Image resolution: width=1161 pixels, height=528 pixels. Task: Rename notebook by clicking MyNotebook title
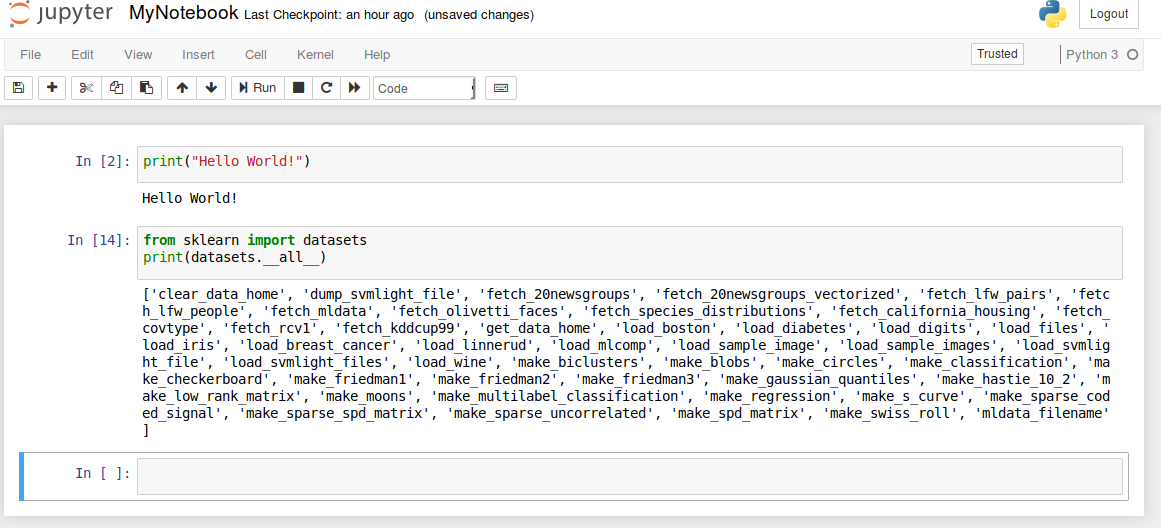184,13
